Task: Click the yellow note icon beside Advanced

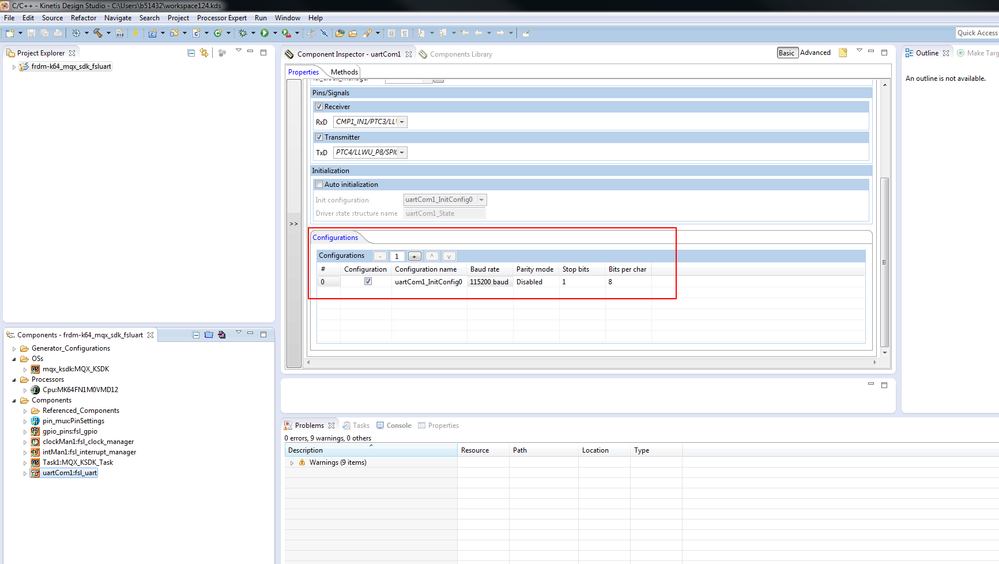Action: (843, 53)
